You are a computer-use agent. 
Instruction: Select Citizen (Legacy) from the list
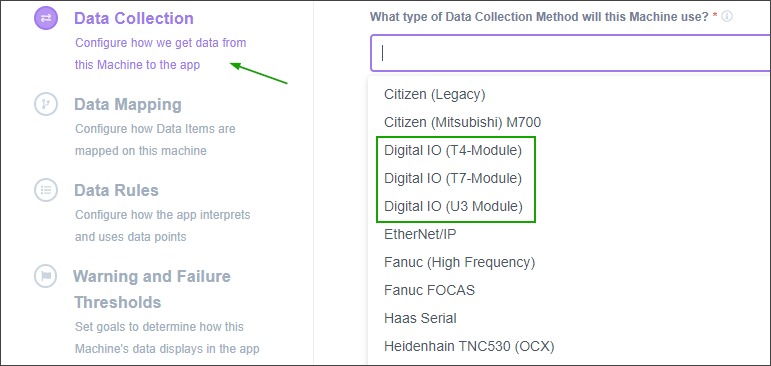click(x=569, y=94)
